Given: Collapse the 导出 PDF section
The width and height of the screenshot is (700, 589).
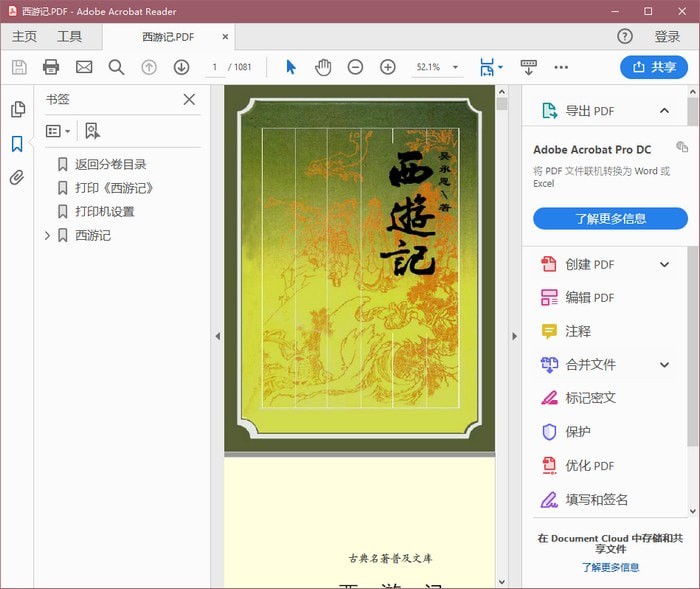Looking at the screenshot, I should tap(664, 110).
